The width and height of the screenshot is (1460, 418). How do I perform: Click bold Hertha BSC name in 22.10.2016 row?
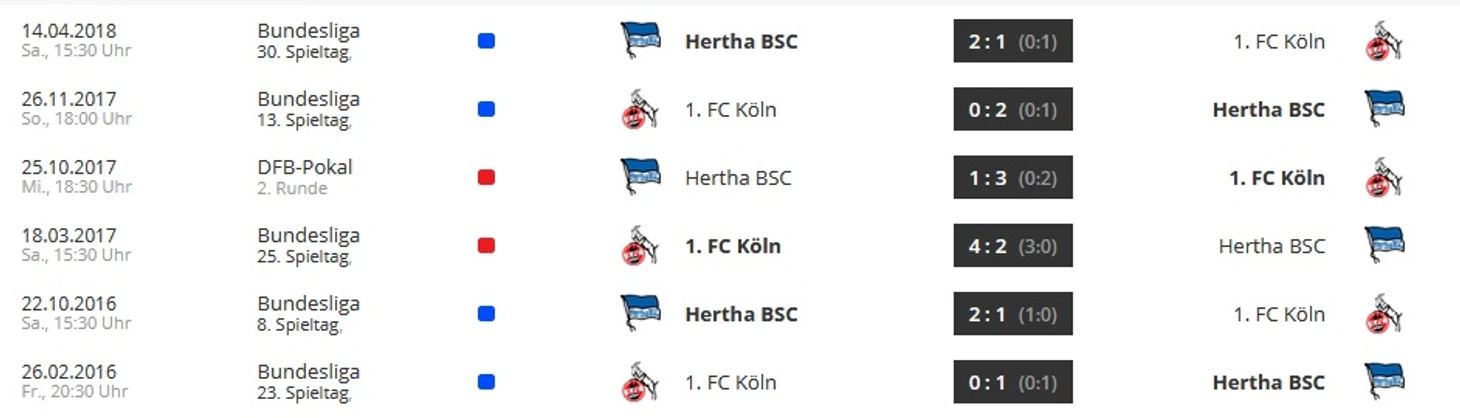pos(741,314)
